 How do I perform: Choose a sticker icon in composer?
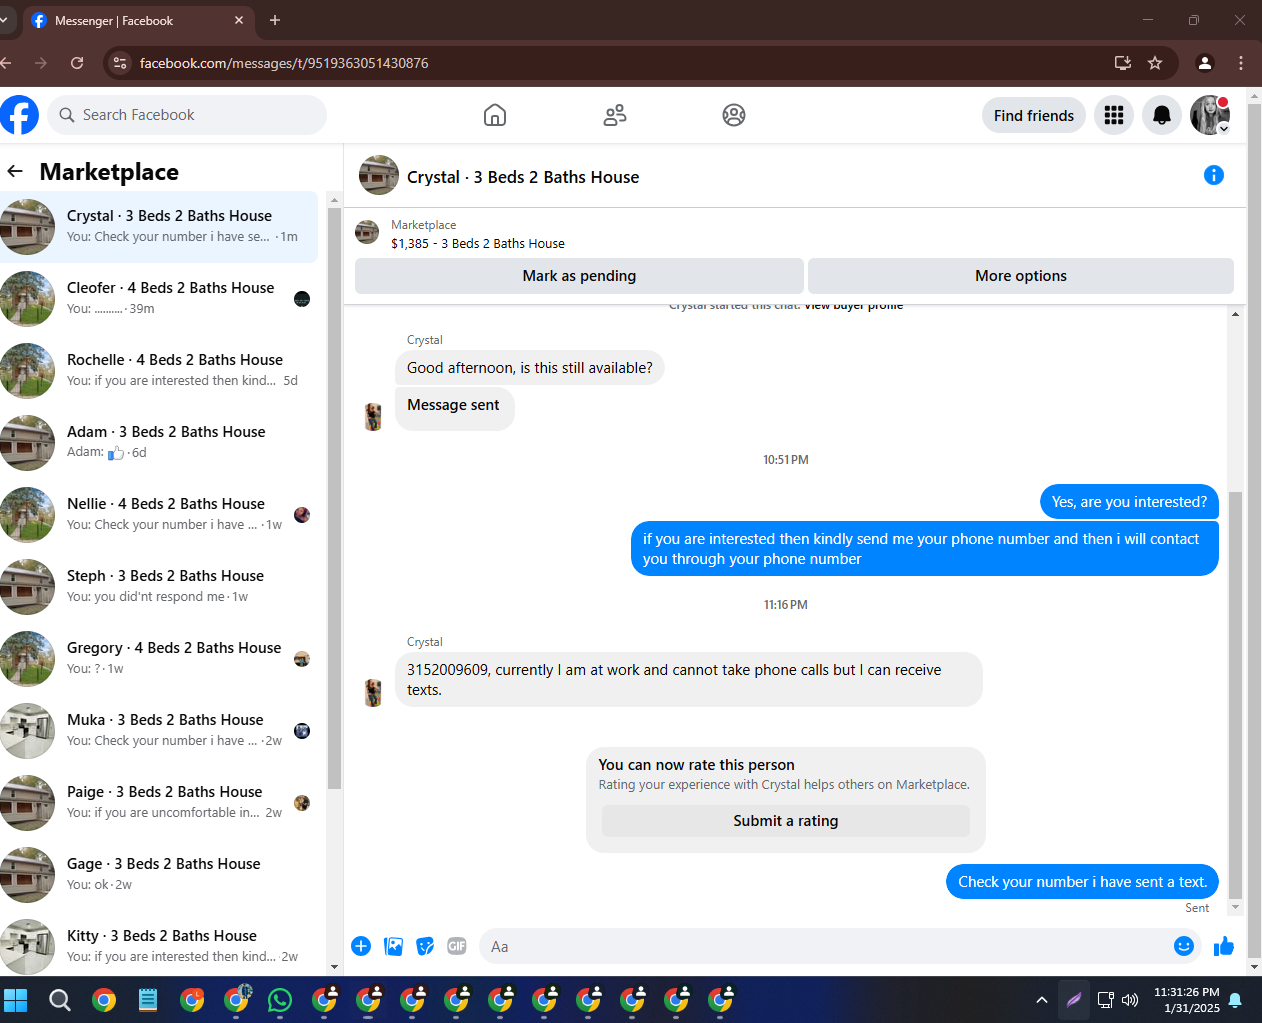point(425,946)
